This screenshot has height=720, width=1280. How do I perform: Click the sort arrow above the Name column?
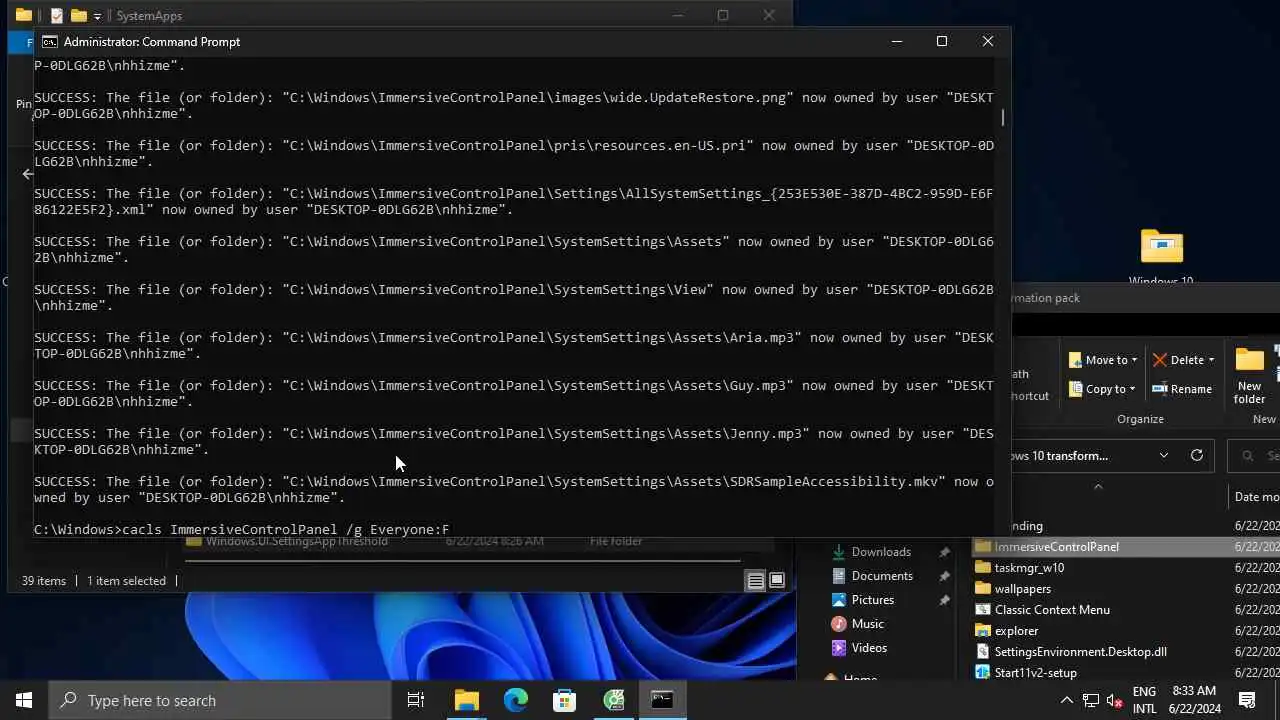pyautogui.click(x=1098, y=486)
